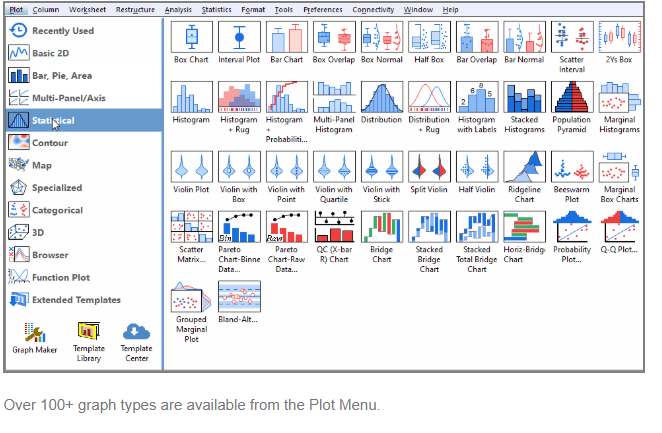Open the Graph Maker tool
Viewport: 662px width, 433px height.
35,338
